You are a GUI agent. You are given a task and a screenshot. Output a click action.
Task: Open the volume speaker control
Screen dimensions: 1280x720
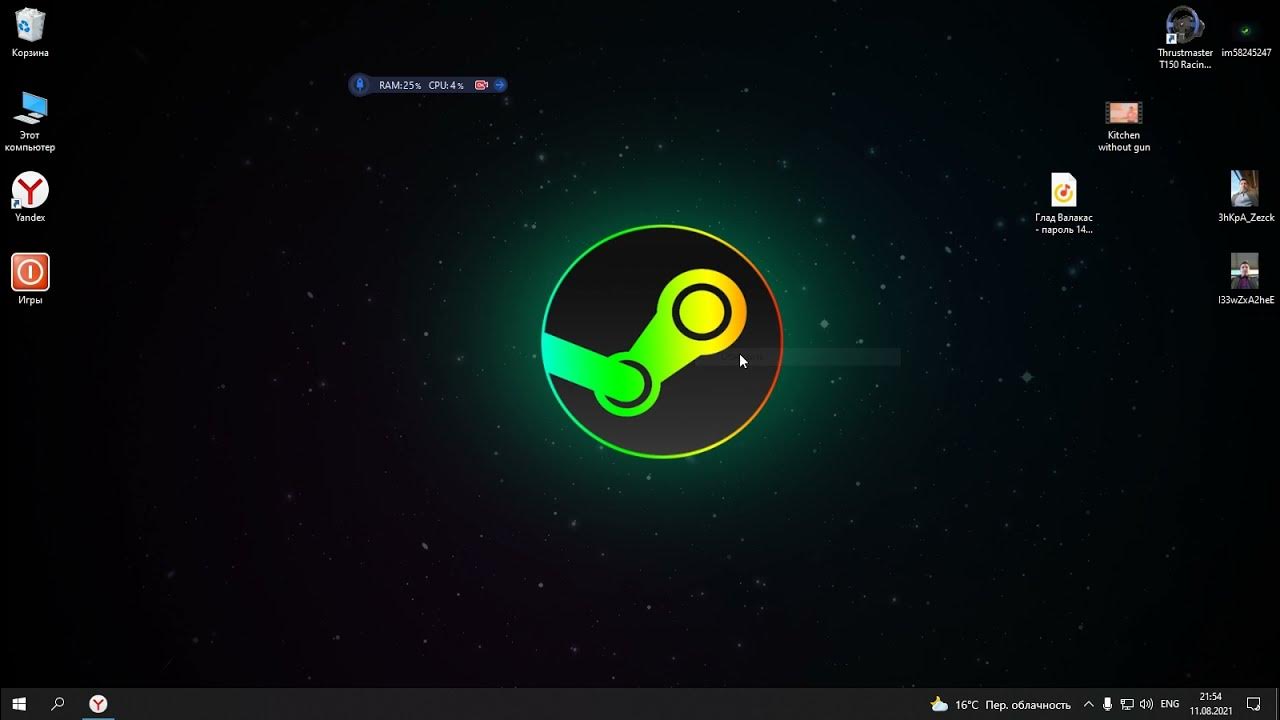[x=1146, y=704]
